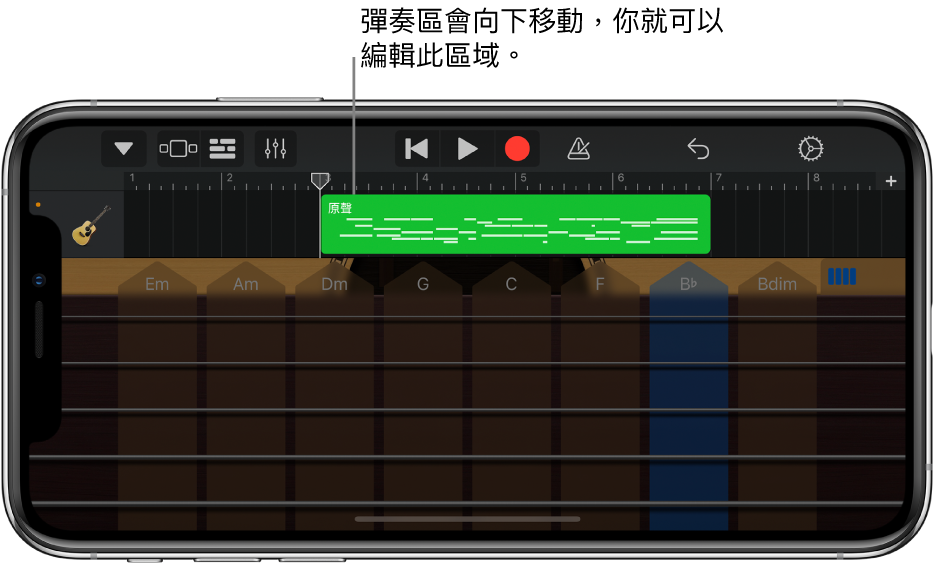Open the browser navigation triangle dropdown
The height and width of the screenshot is (564, 936).
tap(124, 148)
